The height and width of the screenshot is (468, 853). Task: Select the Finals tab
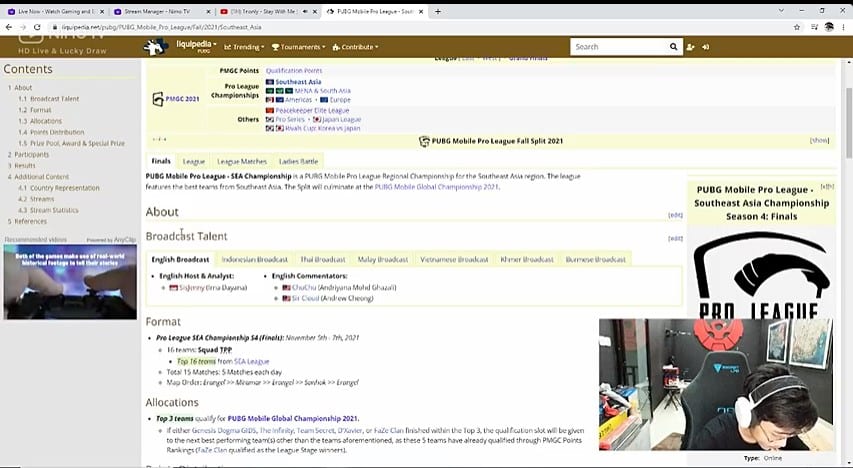coord(161,161)
